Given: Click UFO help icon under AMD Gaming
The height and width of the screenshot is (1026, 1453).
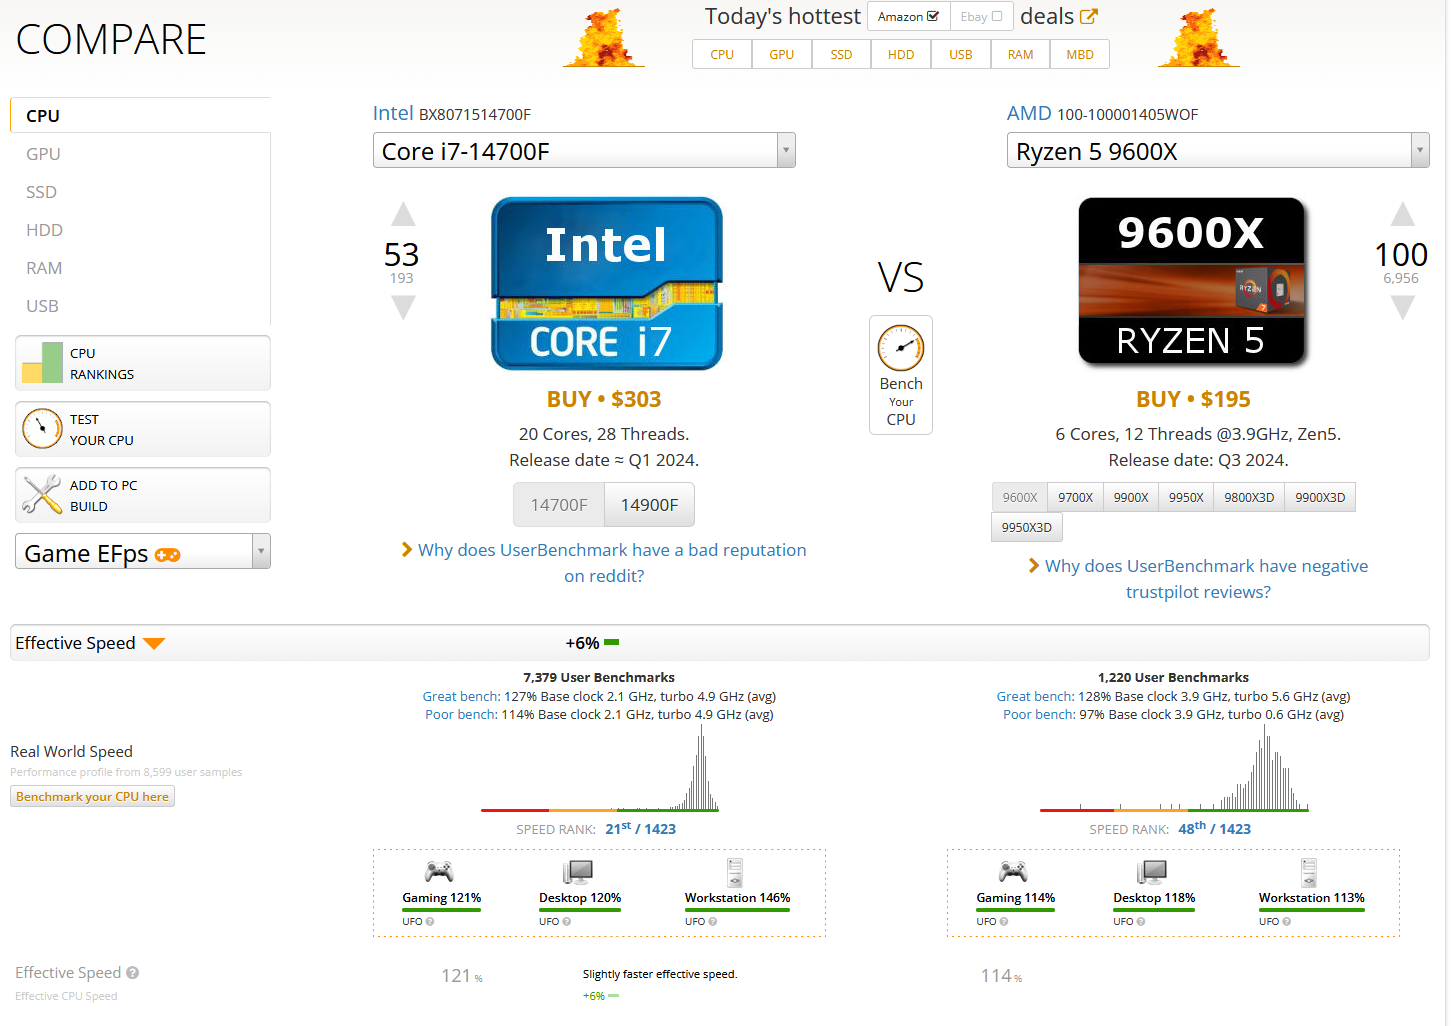Looking at the screenshot, I should [x=1004, y=922].
